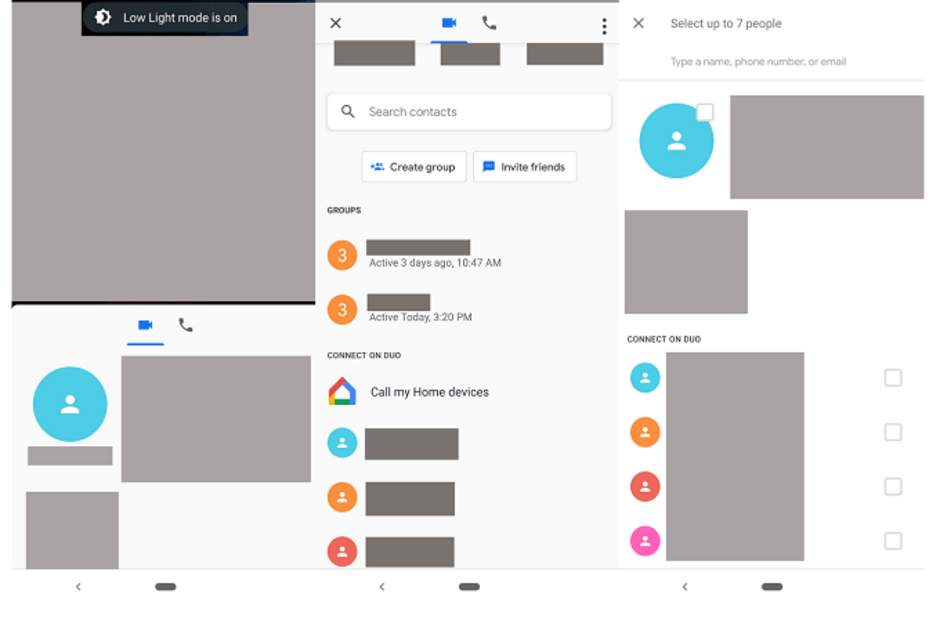Tap the Search contacts field
Image resolution: width=940 pixels, height=627 pixels.
(x=468, y=111)
